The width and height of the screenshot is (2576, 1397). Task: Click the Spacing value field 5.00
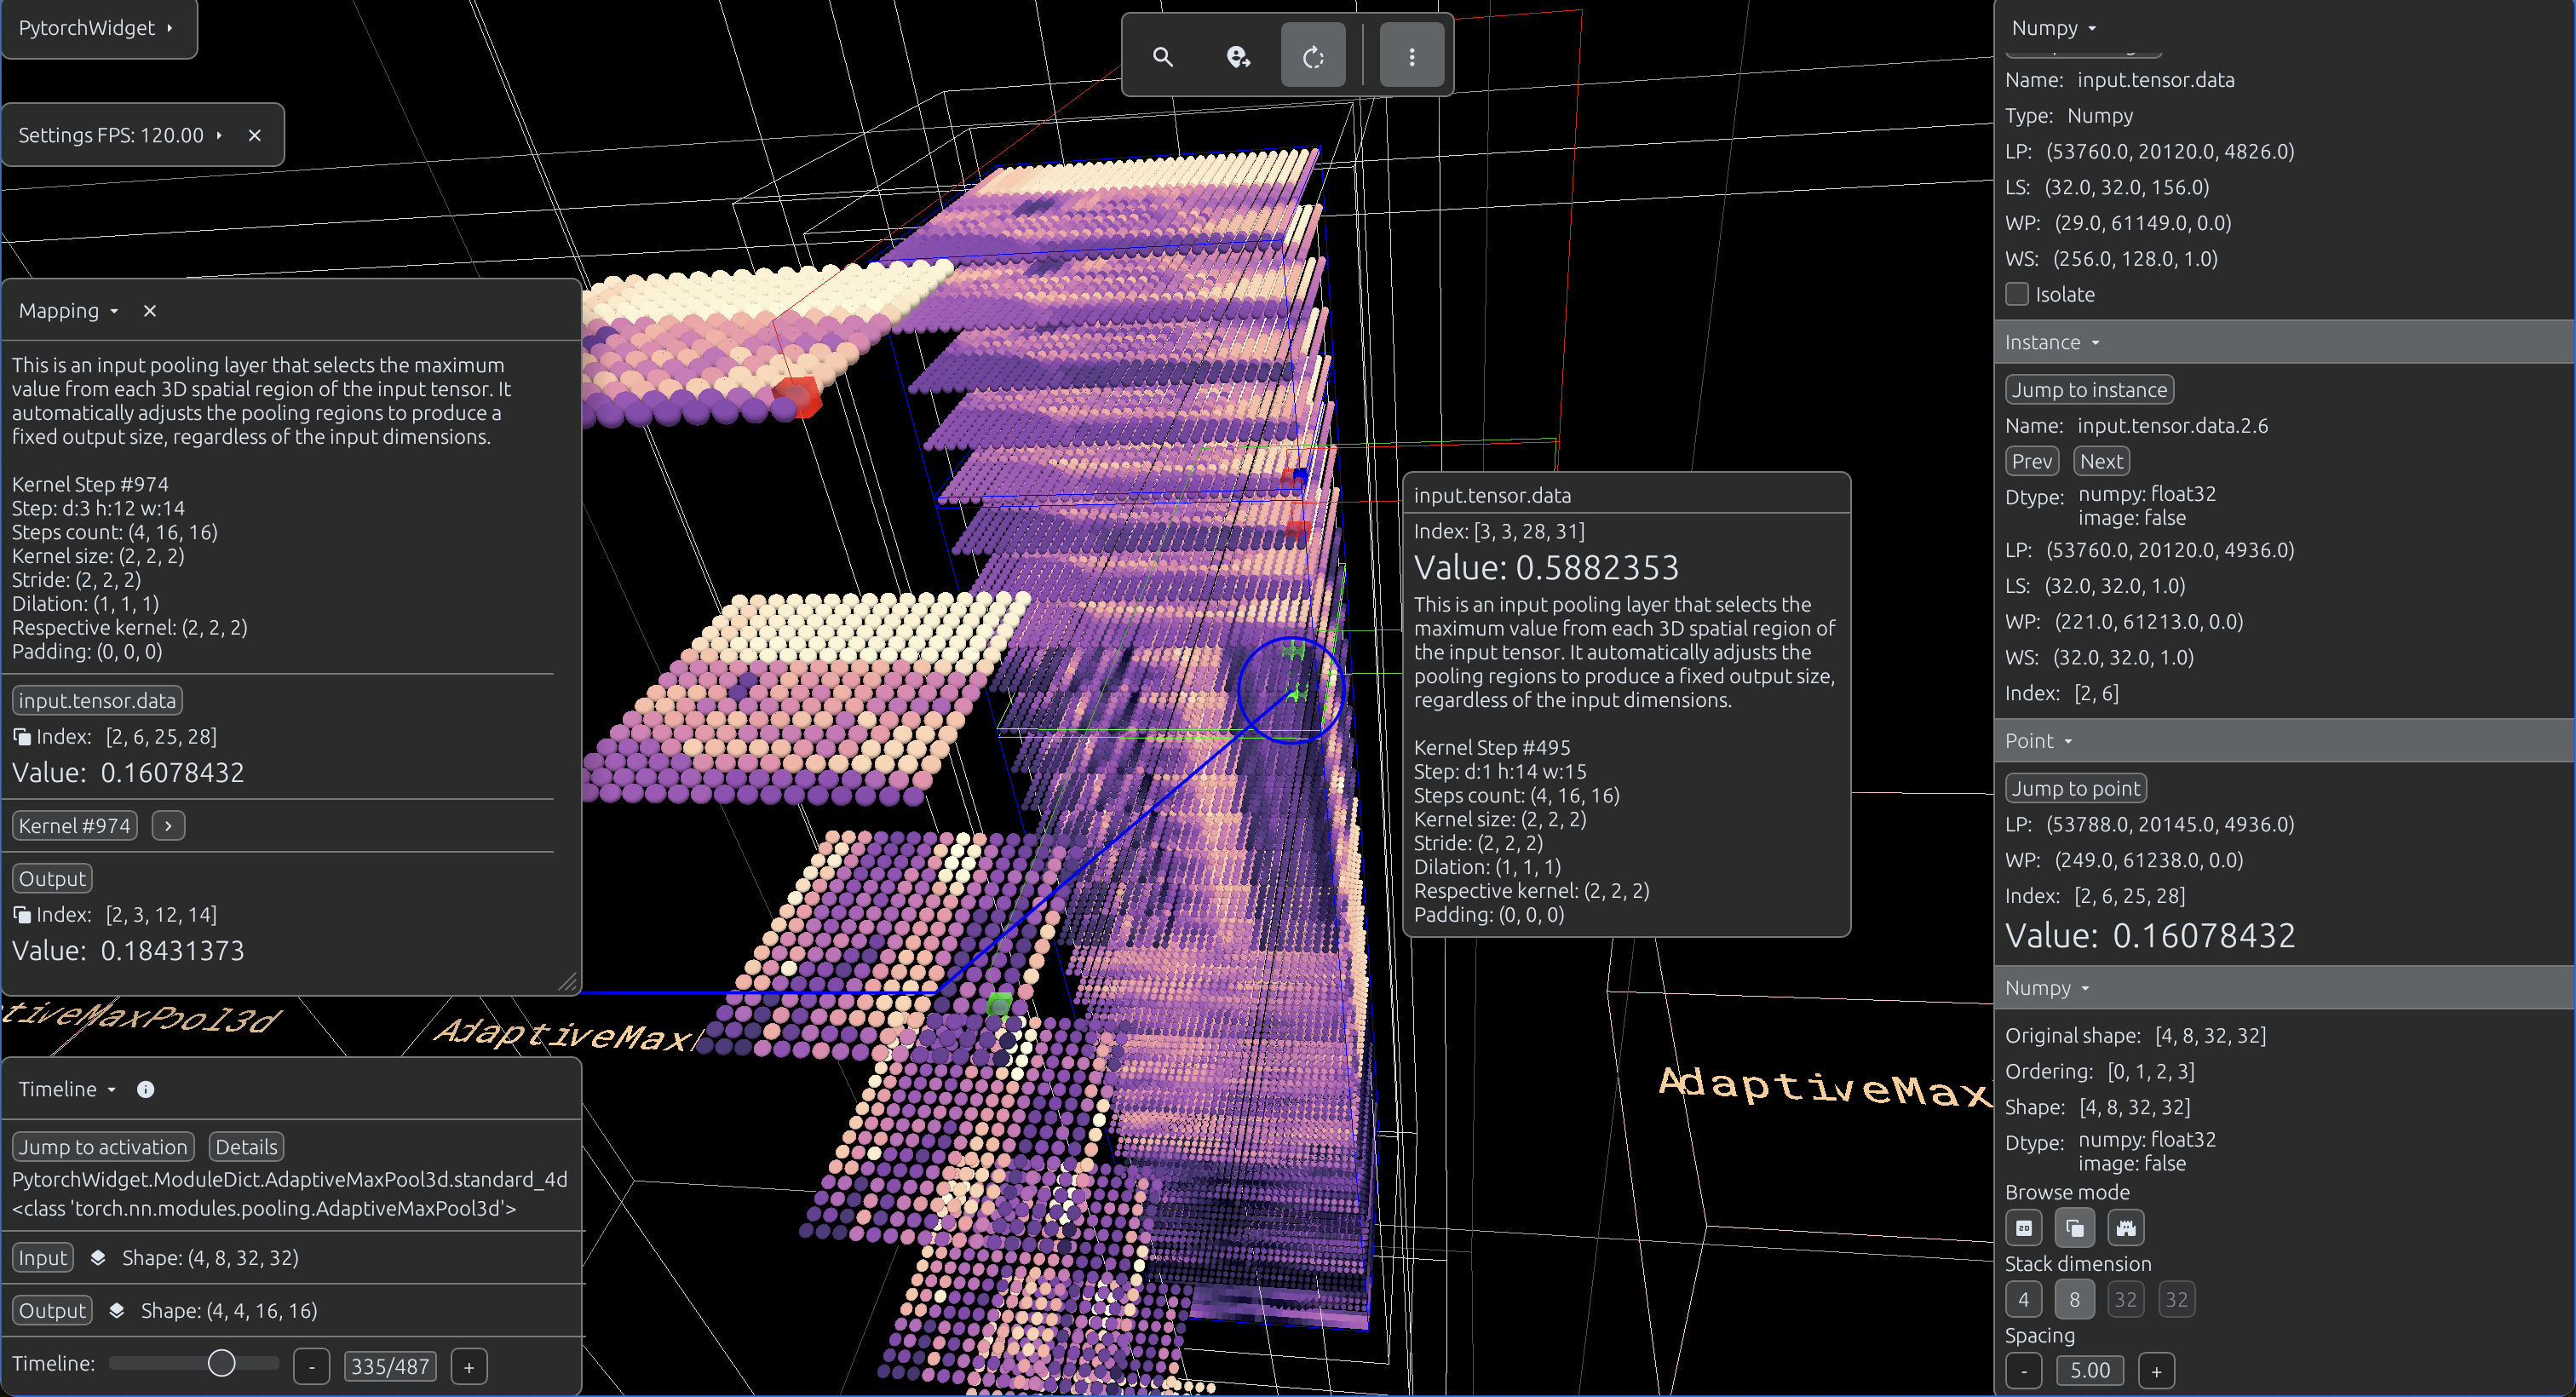(2090, 1370)
